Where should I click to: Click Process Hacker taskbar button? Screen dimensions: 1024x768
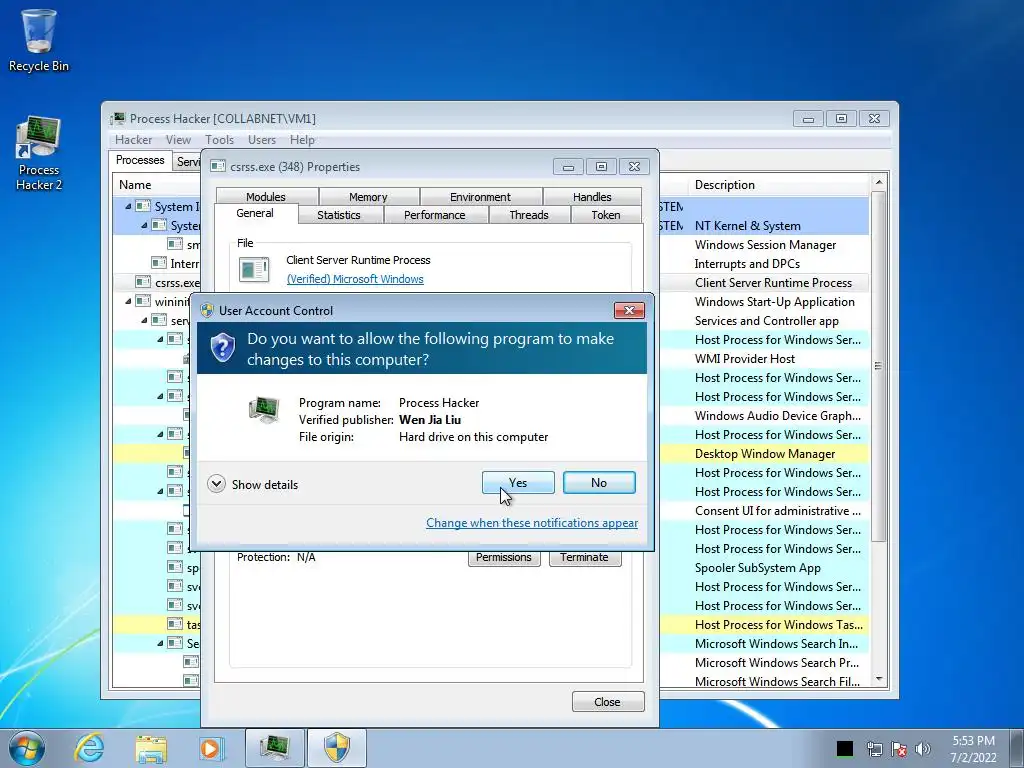[274, 748]
